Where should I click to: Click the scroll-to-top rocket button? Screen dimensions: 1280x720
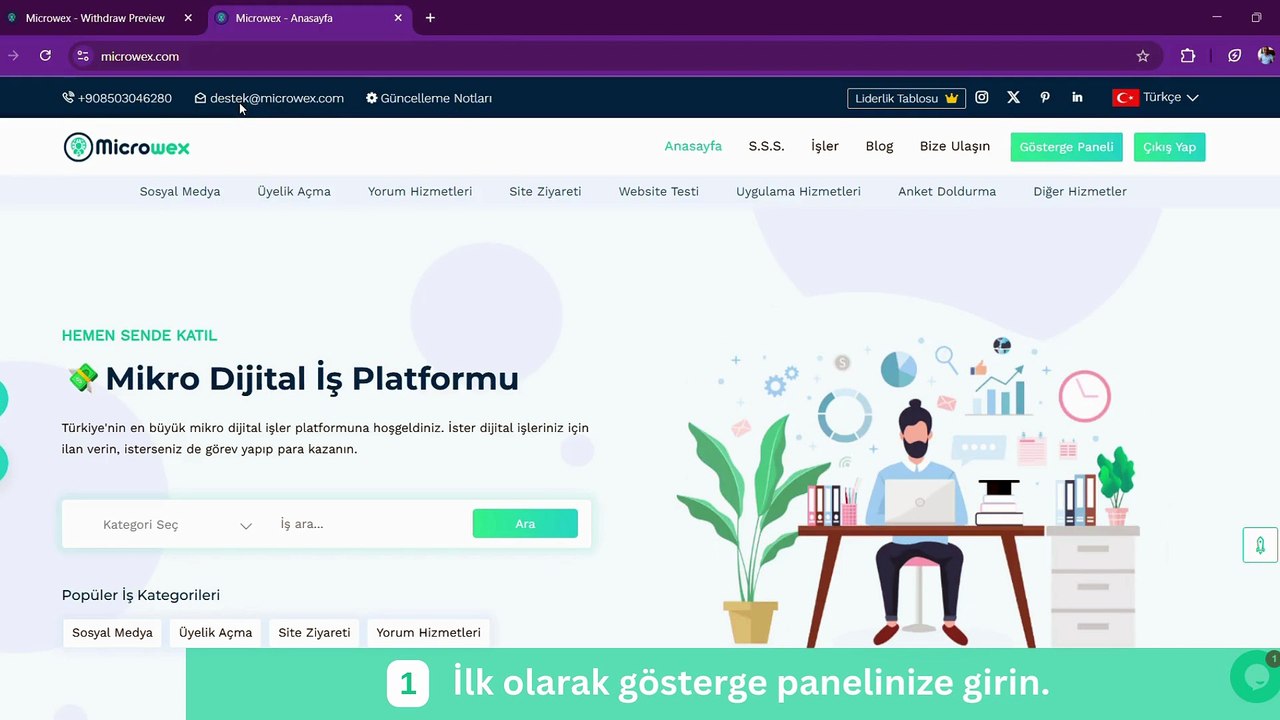1260,545
